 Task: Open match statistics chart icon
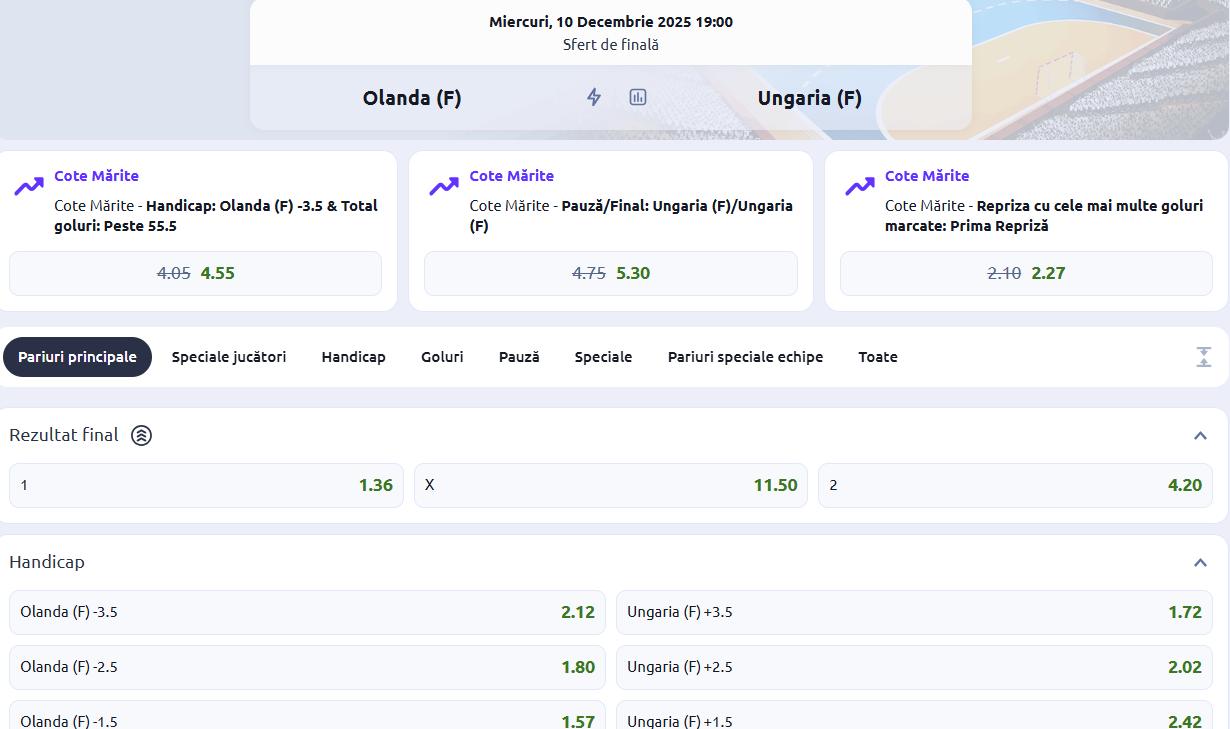point(638,97)
